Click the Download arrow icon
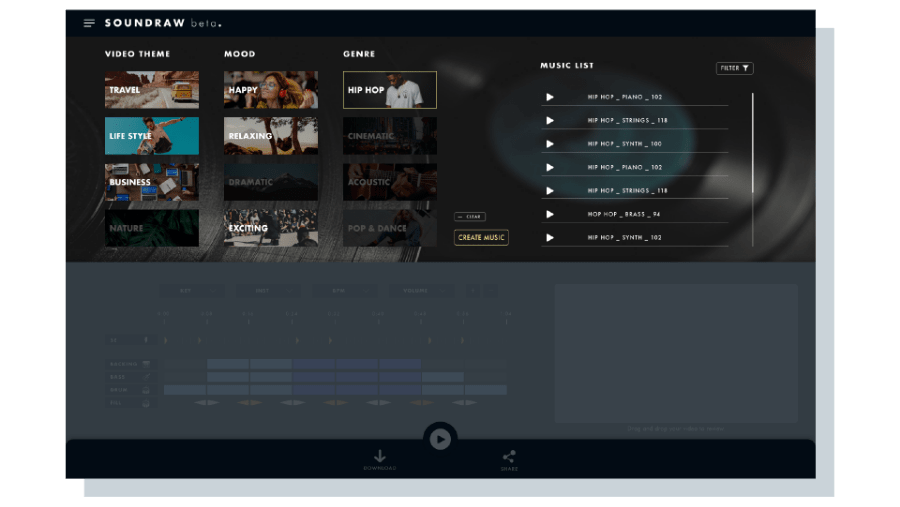This screenshot has width=900, height=507. coord(379,456)
